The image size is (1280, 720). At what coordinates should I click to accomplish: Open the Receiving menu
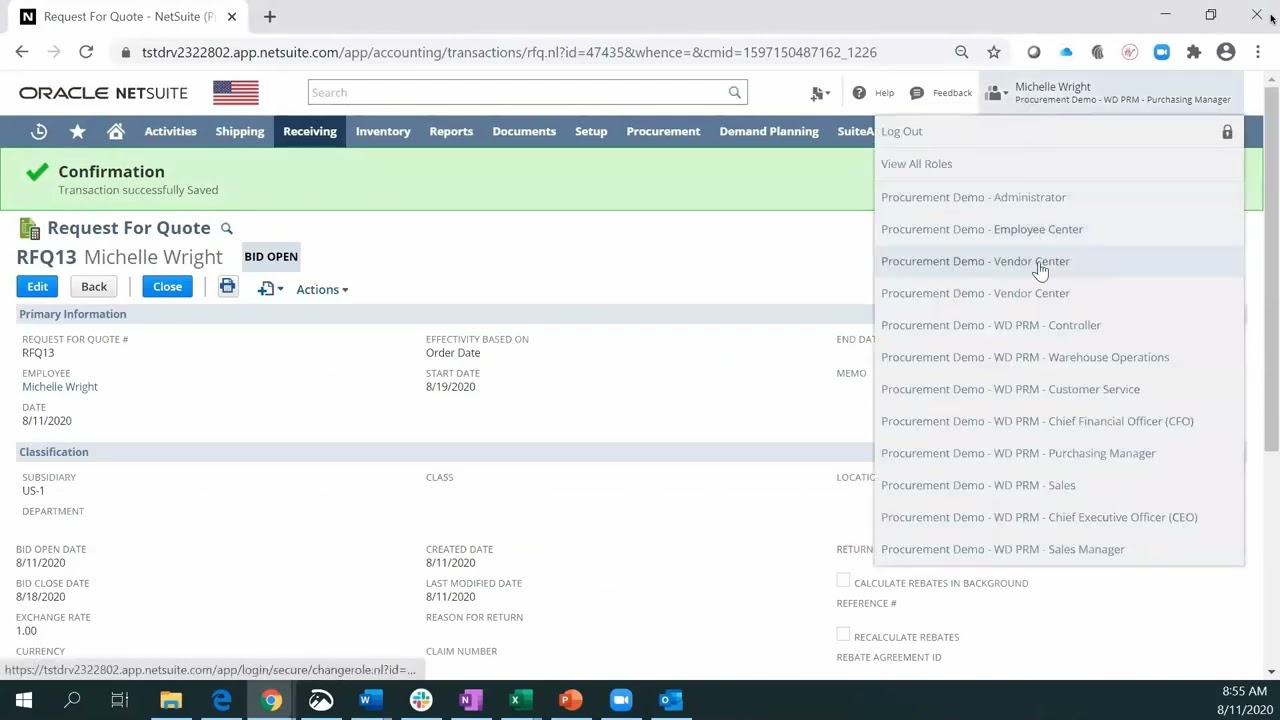pos(310,131)
